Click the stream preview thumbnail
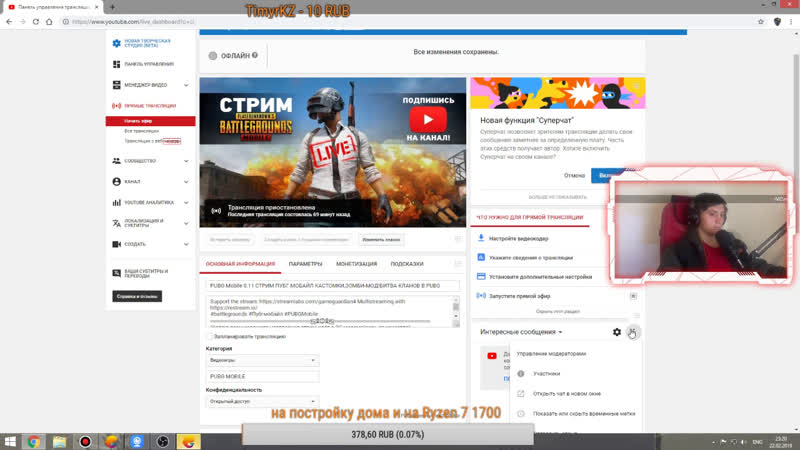The image size is (800, 450). [333, 152]
